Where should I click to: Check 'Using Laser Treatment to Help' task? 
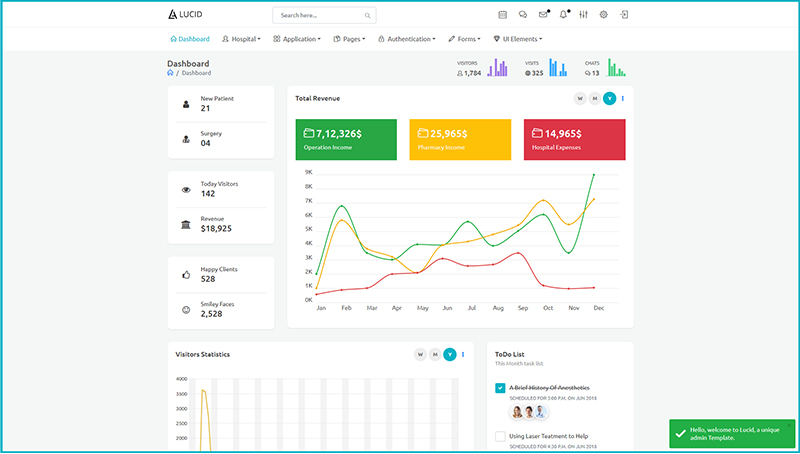tap(500, 436)
